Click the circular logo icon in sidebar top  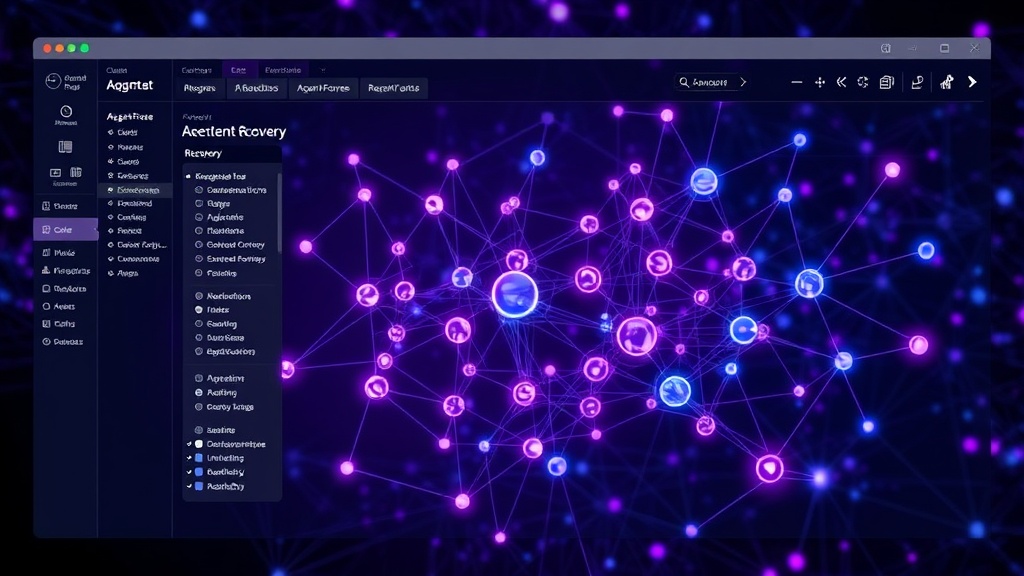click(53, 81)
